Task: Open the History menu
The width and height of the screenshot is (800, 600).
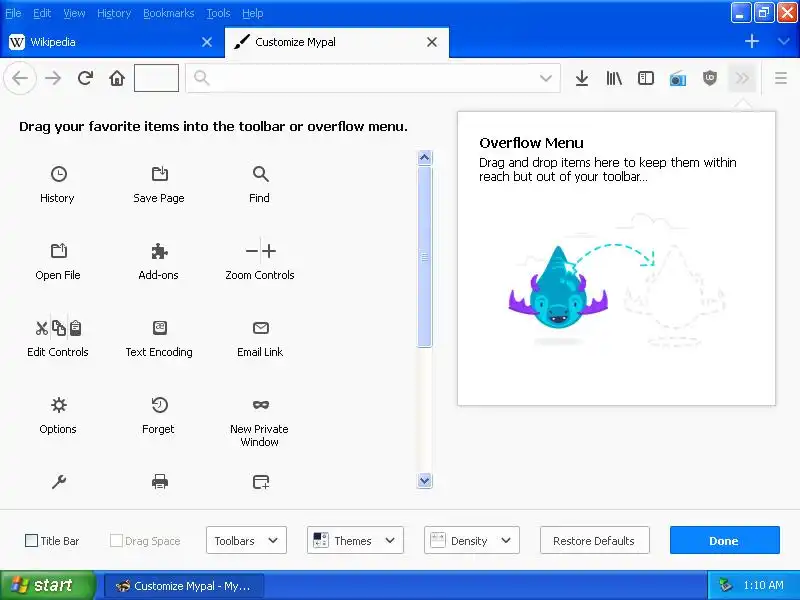Action: [x=114, y=13]
